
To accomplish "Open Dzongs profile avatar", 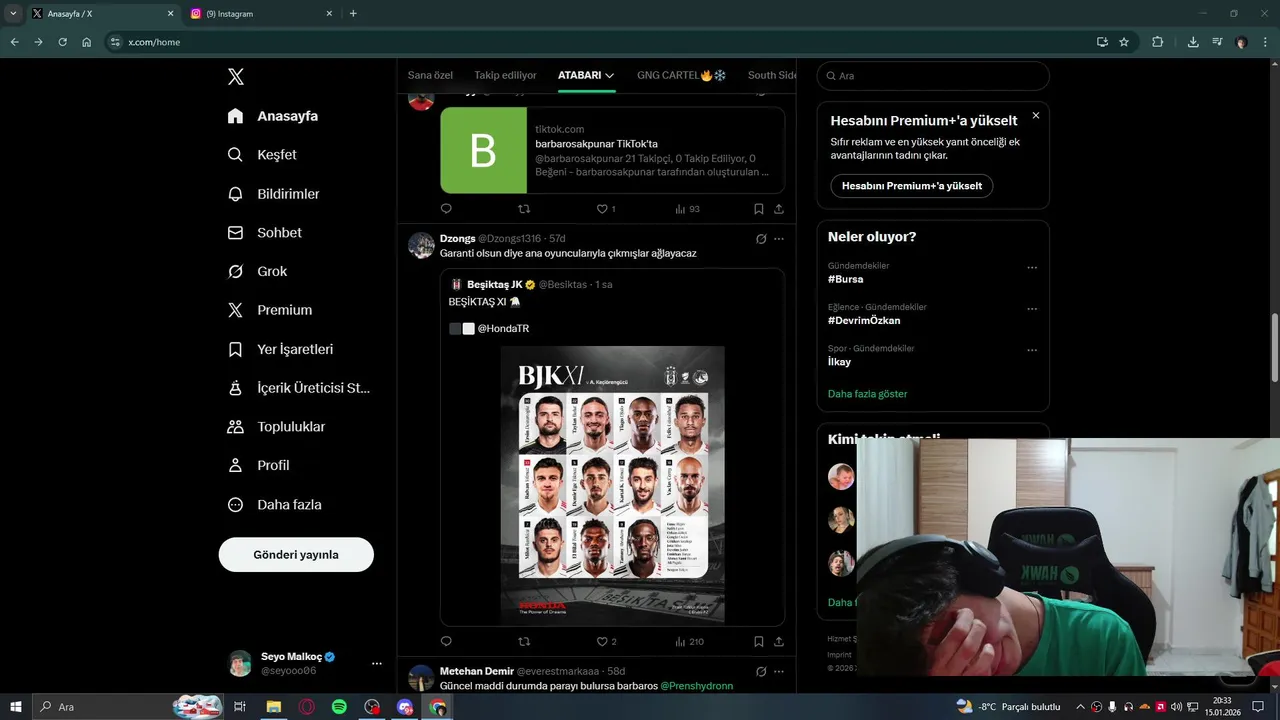I will (x=421, y=245).
